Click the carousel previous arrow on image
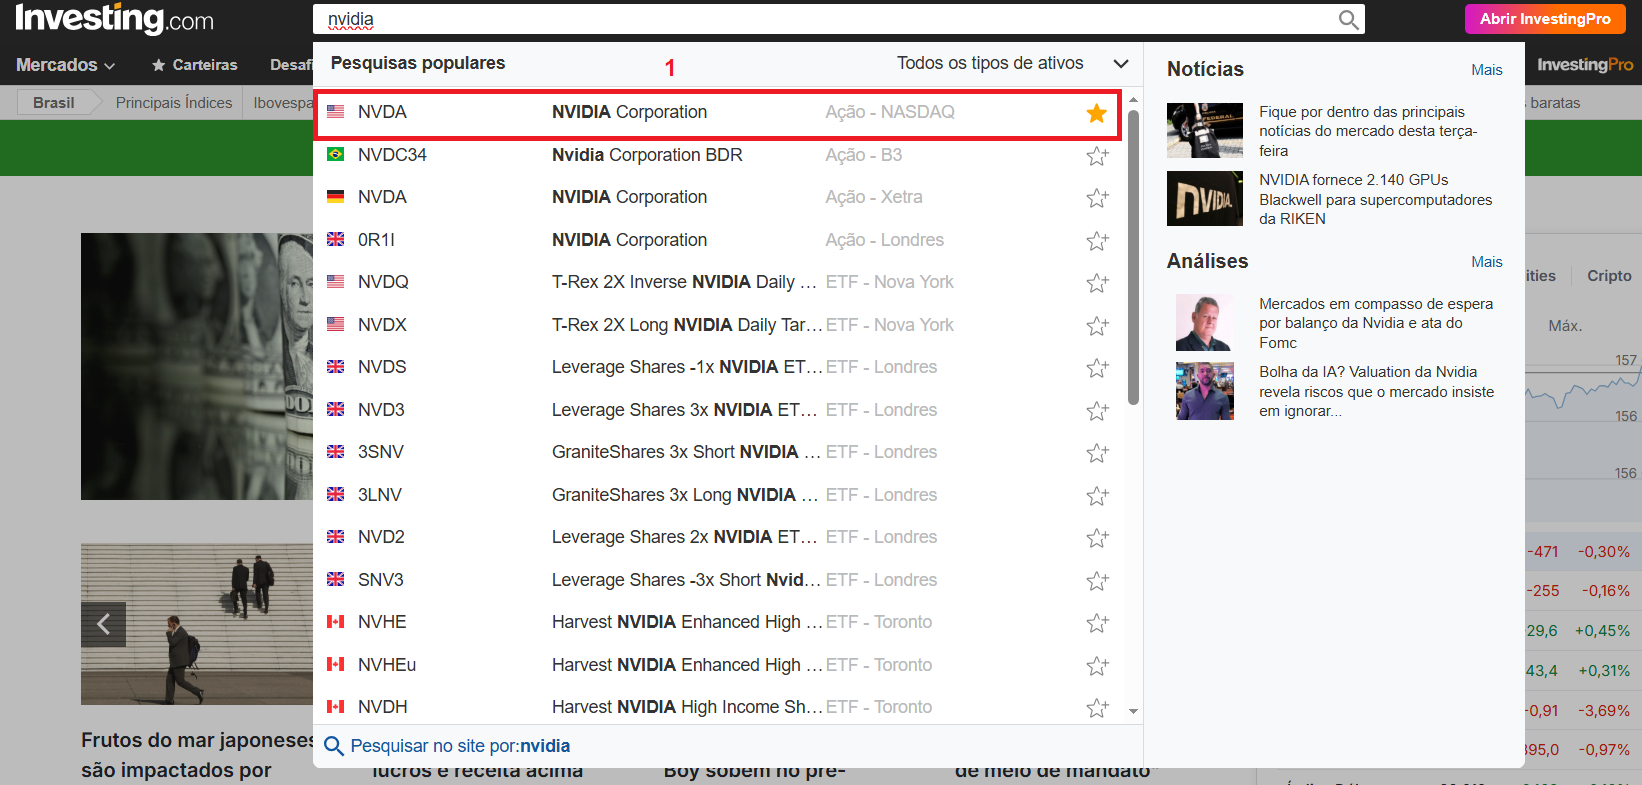Image resolution: width=1642 pixels, height=785 pixels. (x=103, y=625)
